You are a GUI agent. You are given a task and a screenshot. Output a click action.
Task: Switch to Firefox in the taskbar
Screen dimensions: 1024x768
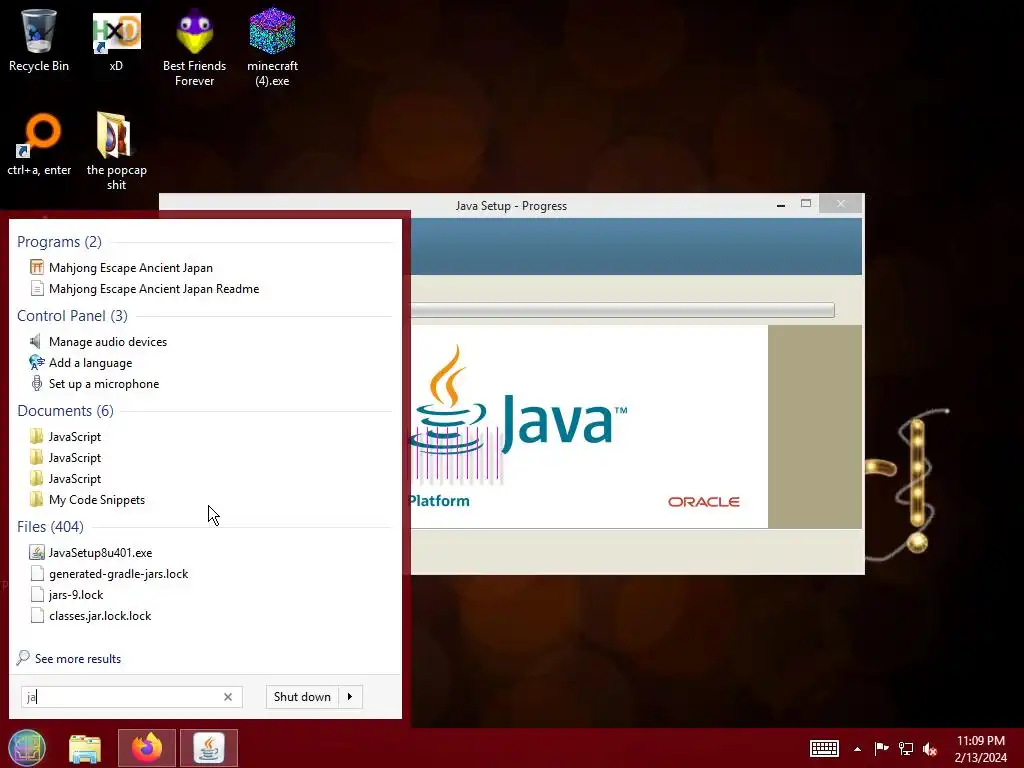click(x=147, y=748)
